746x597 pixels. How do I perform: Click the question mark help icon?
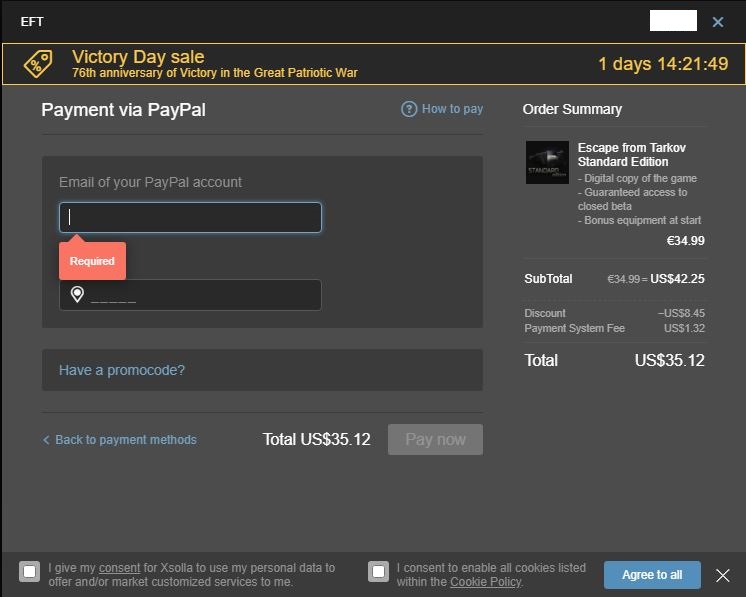click(x=409, y=109)
